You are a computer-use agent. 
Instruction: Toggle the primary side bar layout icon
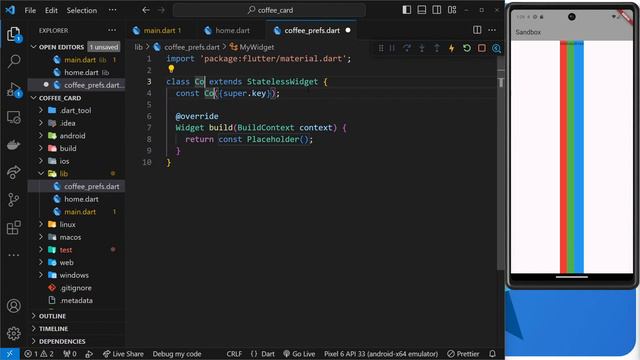(x=407, y=10)
